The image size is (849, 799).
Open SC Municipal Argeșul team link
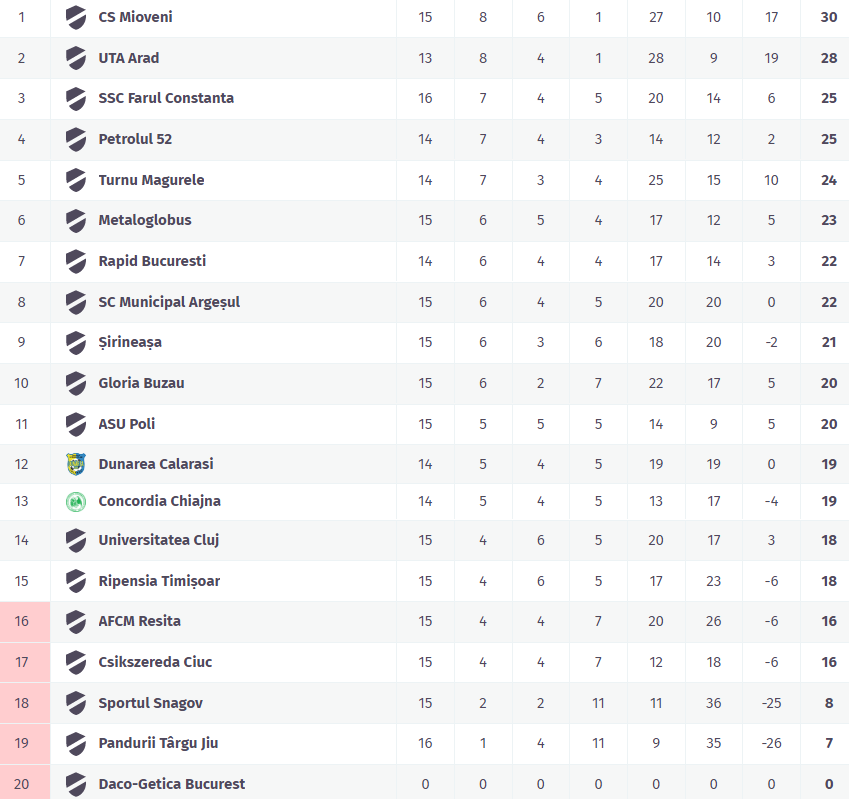click(169, 302)
